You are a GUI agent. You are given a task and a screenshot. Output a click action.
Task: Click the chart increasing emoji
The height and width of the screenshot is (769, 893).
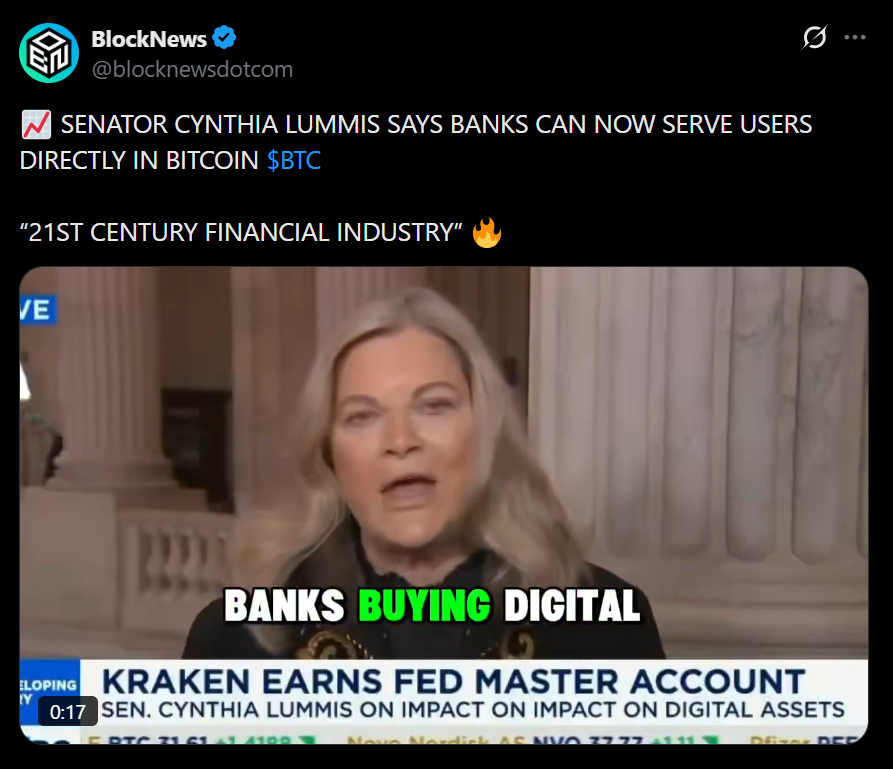click(36, 125)
